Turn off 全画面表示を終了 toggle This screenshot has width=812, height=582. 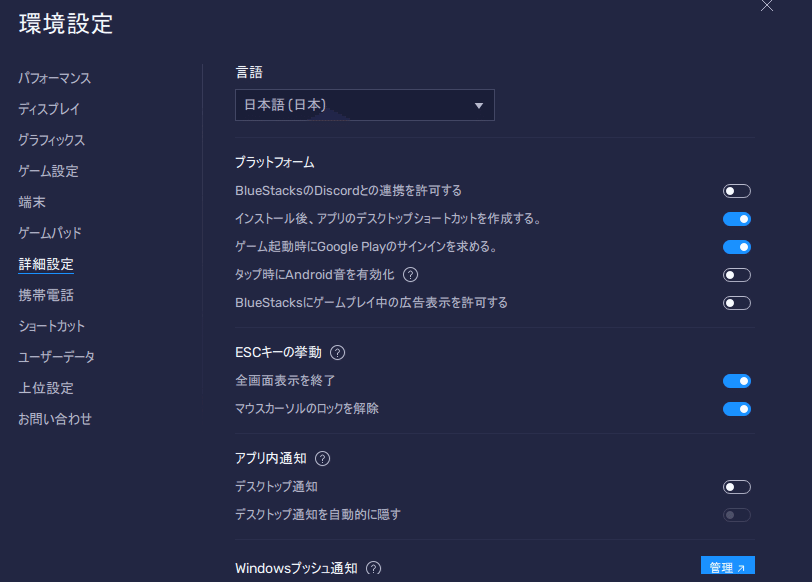tap(736, 381)
